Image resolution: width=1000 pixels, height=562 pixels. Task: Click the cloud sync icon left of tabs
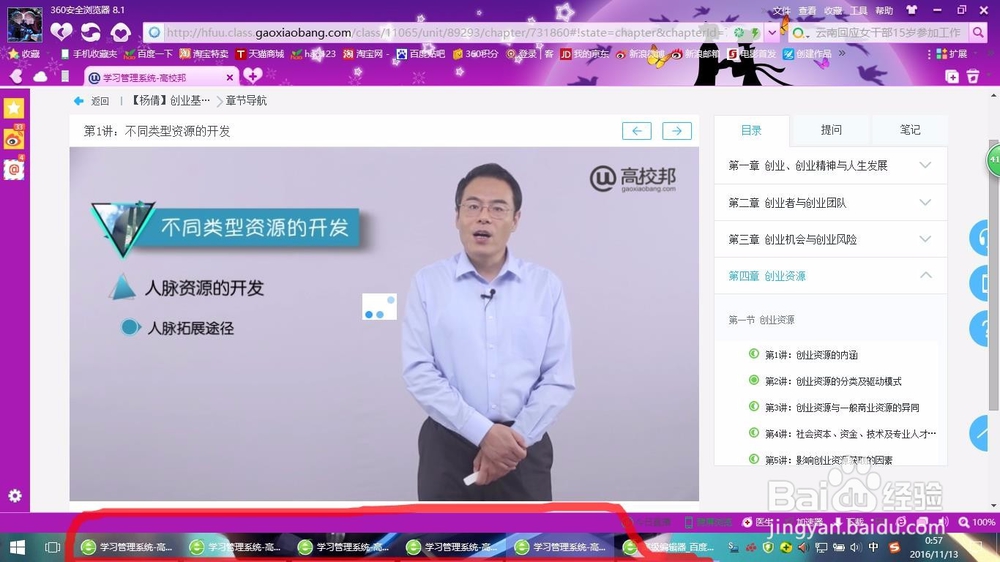click(40, 77)
